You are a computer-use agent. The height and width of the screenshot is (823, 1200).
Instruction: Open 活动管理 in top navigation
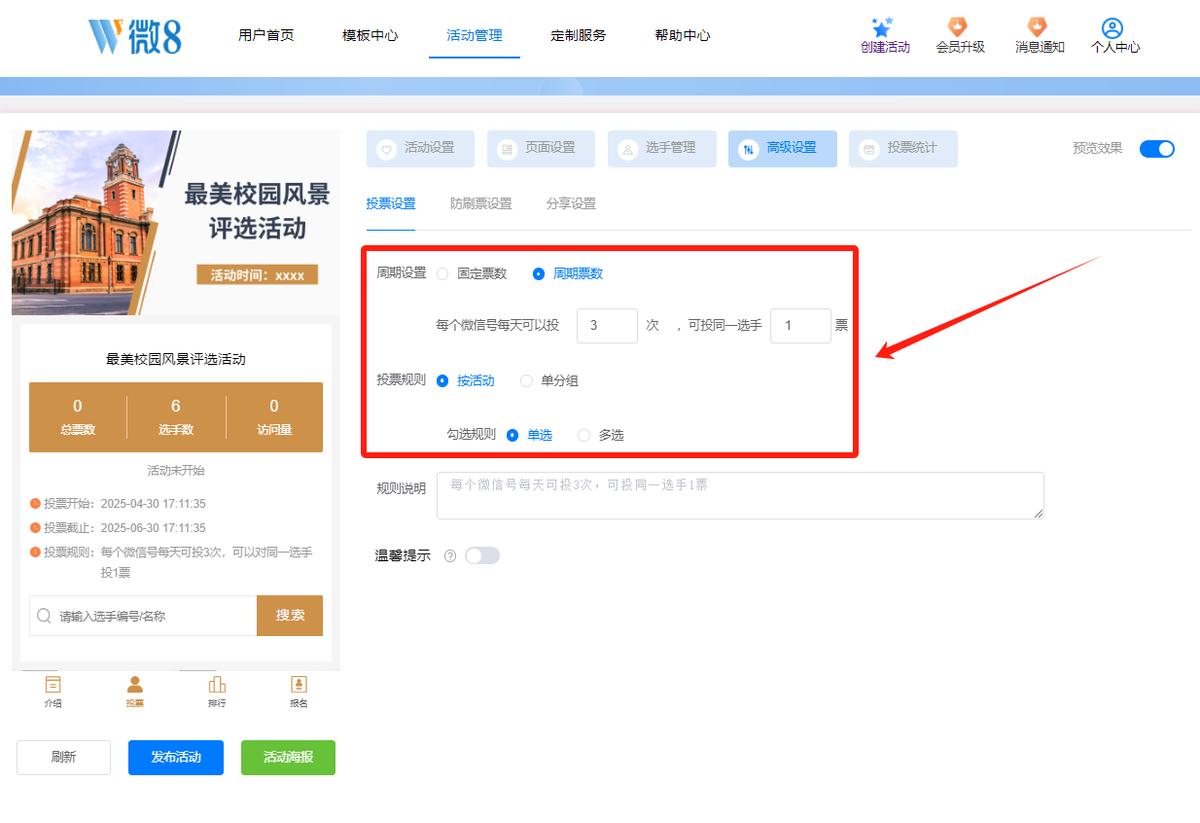pyautogui.click(x=474, y=35)
